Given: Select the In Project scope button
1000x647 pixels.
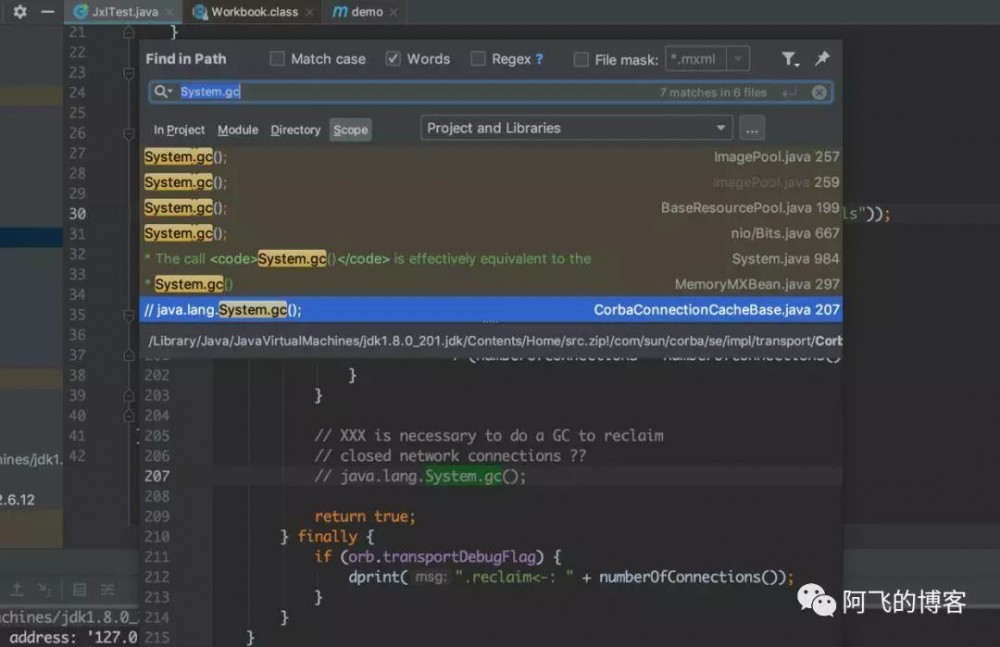Looking at the screenshot, I should (179, 130).
